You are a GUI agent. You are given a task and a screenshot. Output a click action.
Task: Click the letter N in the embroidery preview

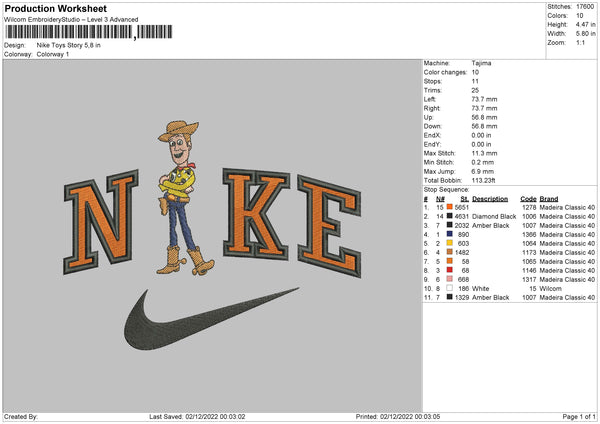[101, 221]
